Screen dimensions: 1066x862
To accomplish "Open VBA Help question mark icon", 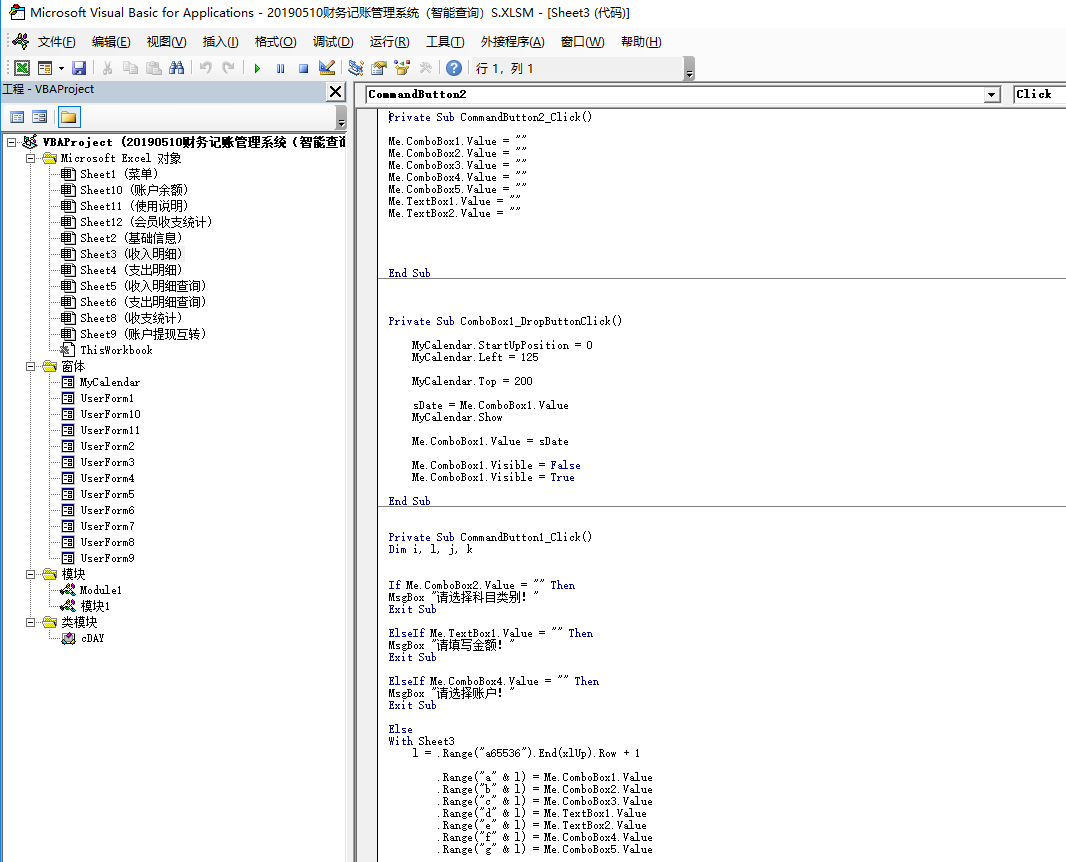I will 453,68.
